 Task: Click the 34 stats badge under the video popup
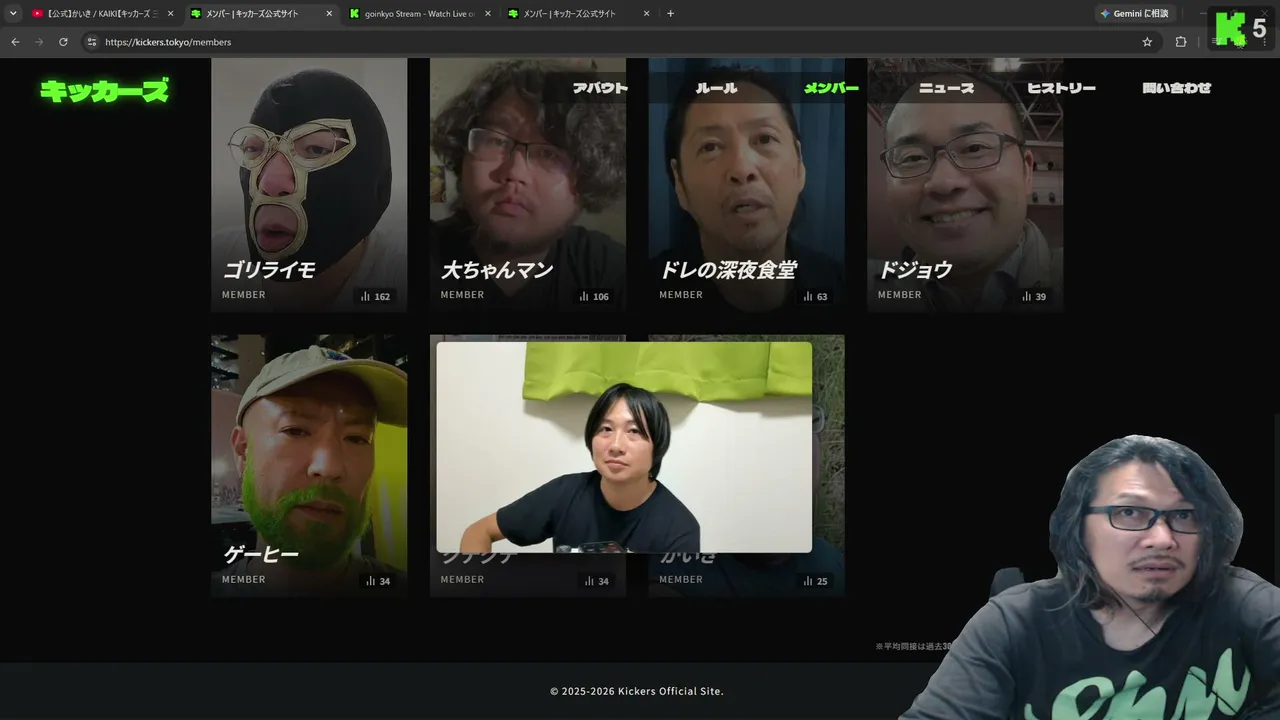pos(597,581)
